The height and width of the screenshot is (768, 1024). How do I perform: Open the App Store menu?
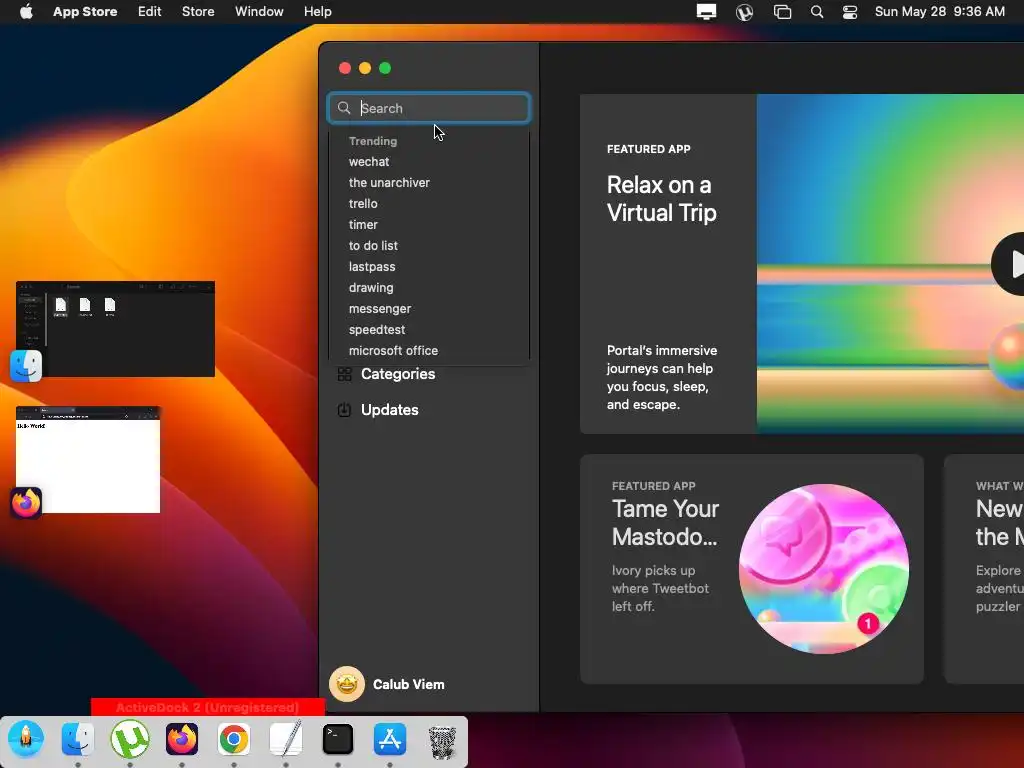[85, 11]
